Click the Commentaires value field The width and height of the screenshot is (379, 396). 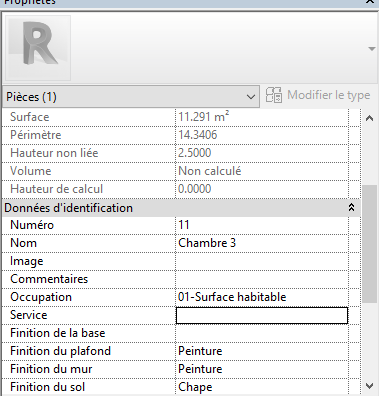pyautogui.click(x=262, y=279)
